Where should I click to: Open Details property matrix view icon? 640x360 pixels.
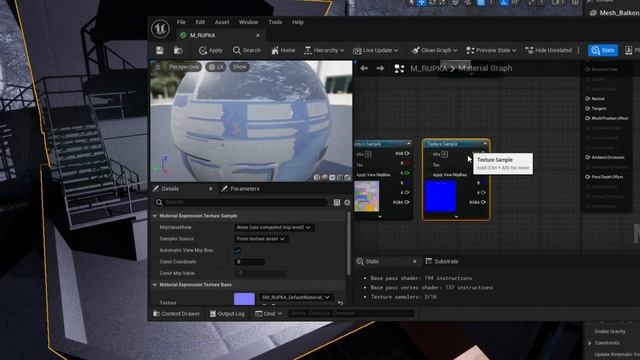pos(337,202)
